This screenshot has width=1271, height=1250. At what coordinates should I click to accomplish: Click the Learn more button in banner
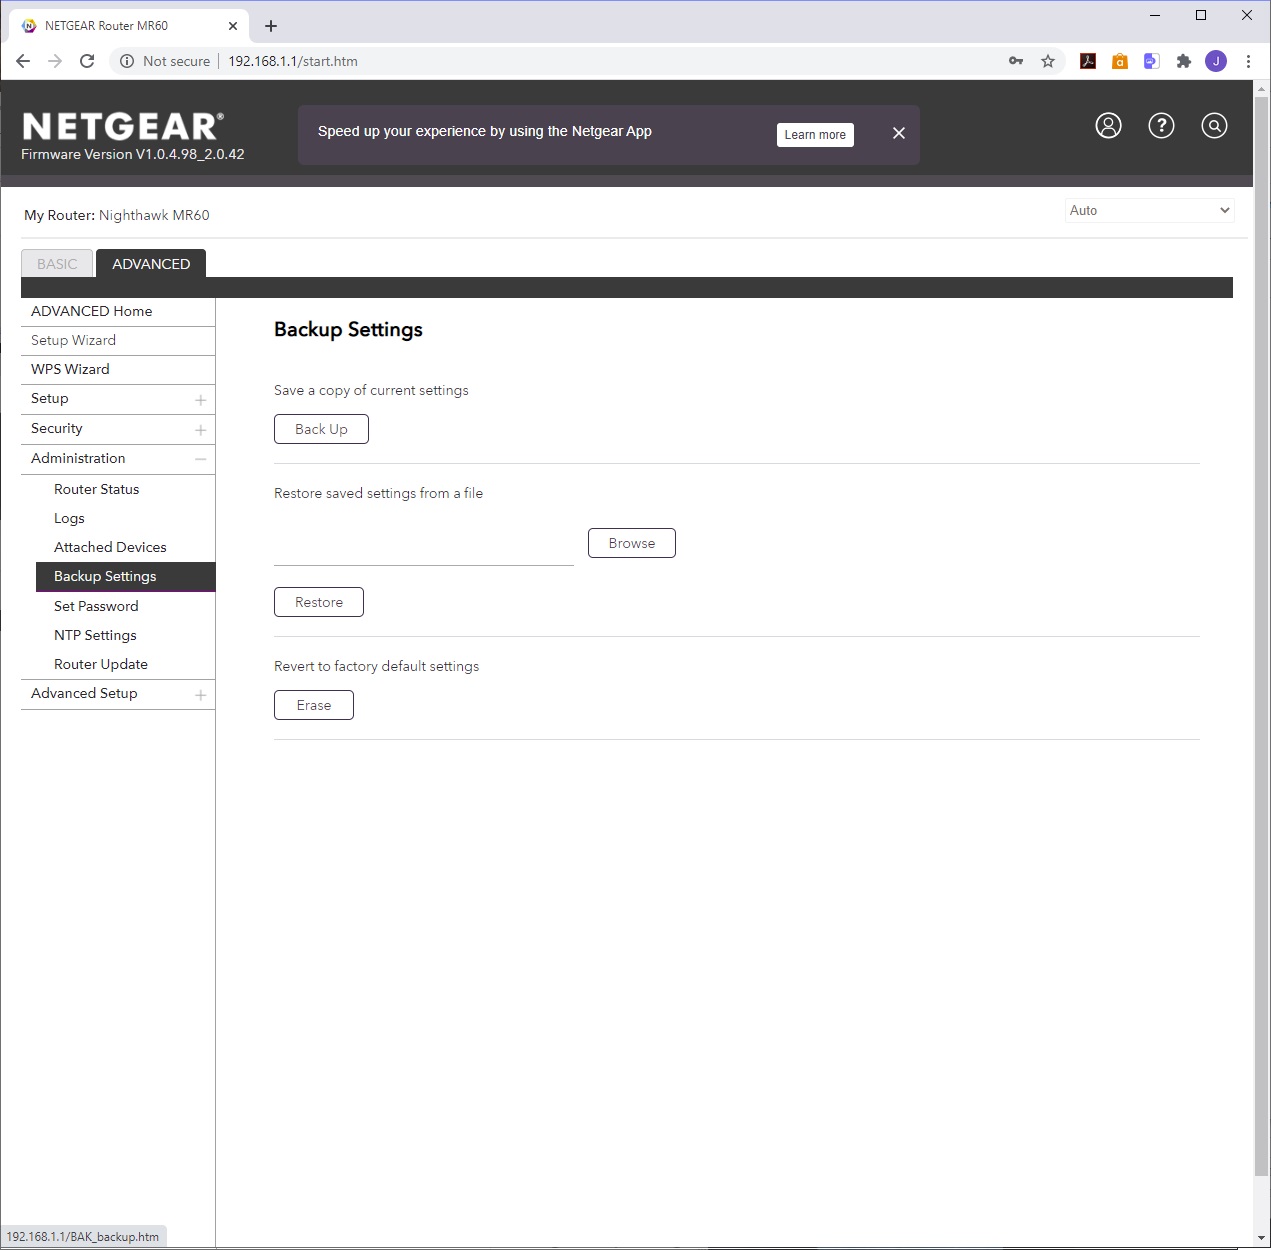[815, 135]
